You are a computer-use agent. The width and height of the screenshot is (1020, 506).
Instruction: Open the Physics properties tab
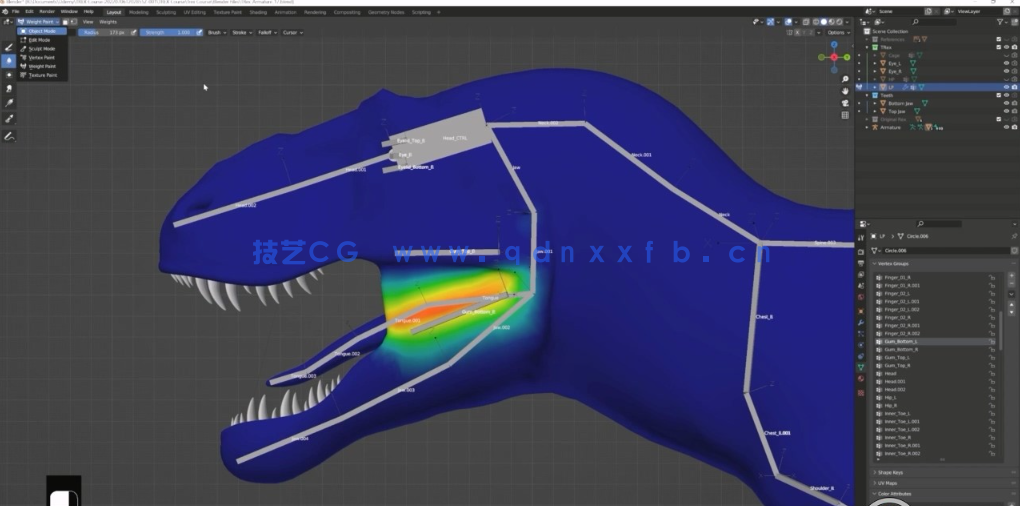pyautogui.click(x=861, y=345)
